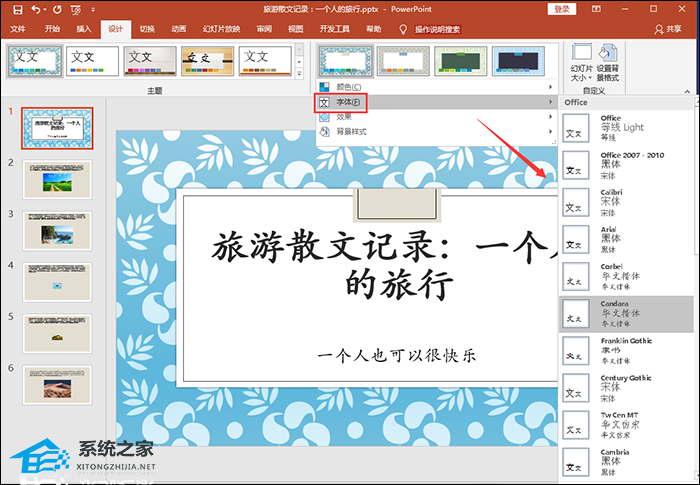
Task: Open the 背景样式 submenu
Action: click(437, 131)
